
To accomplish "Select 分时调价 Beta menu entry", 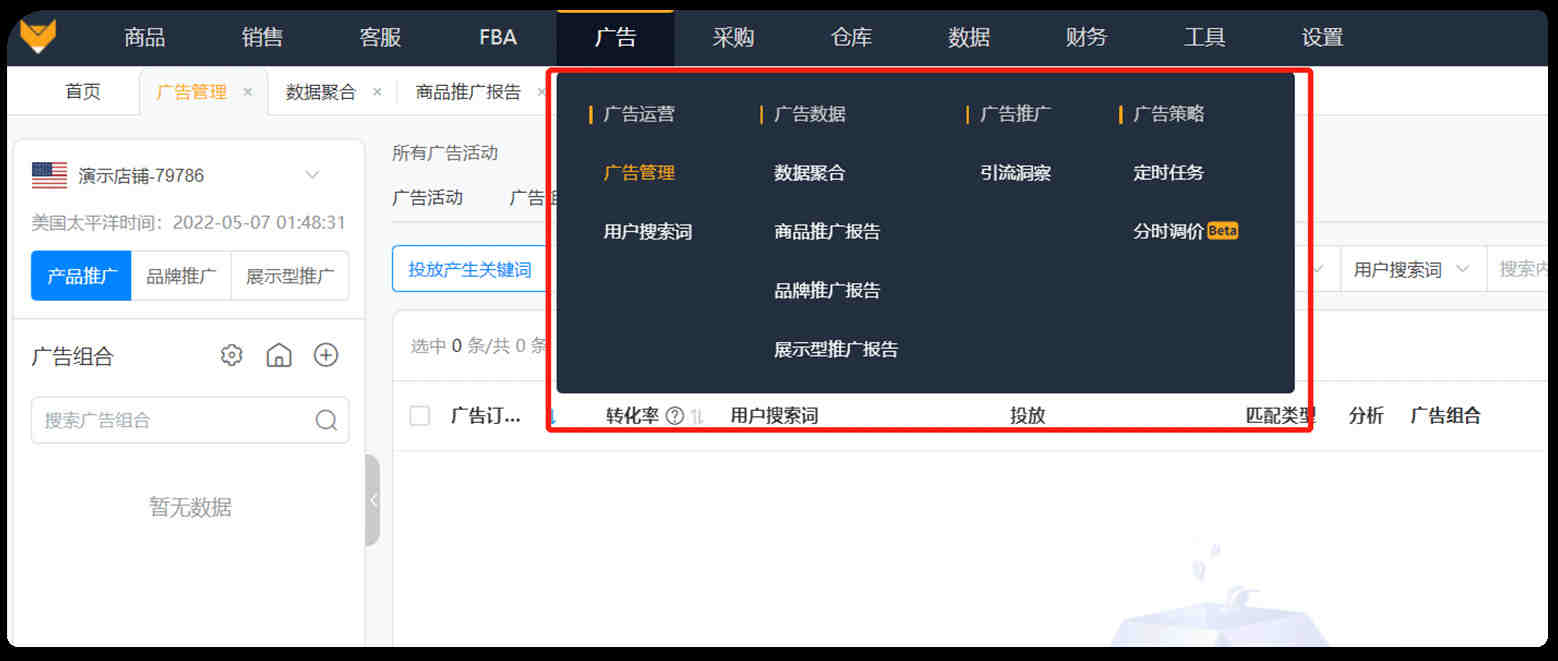I will tap(1184, 232).
